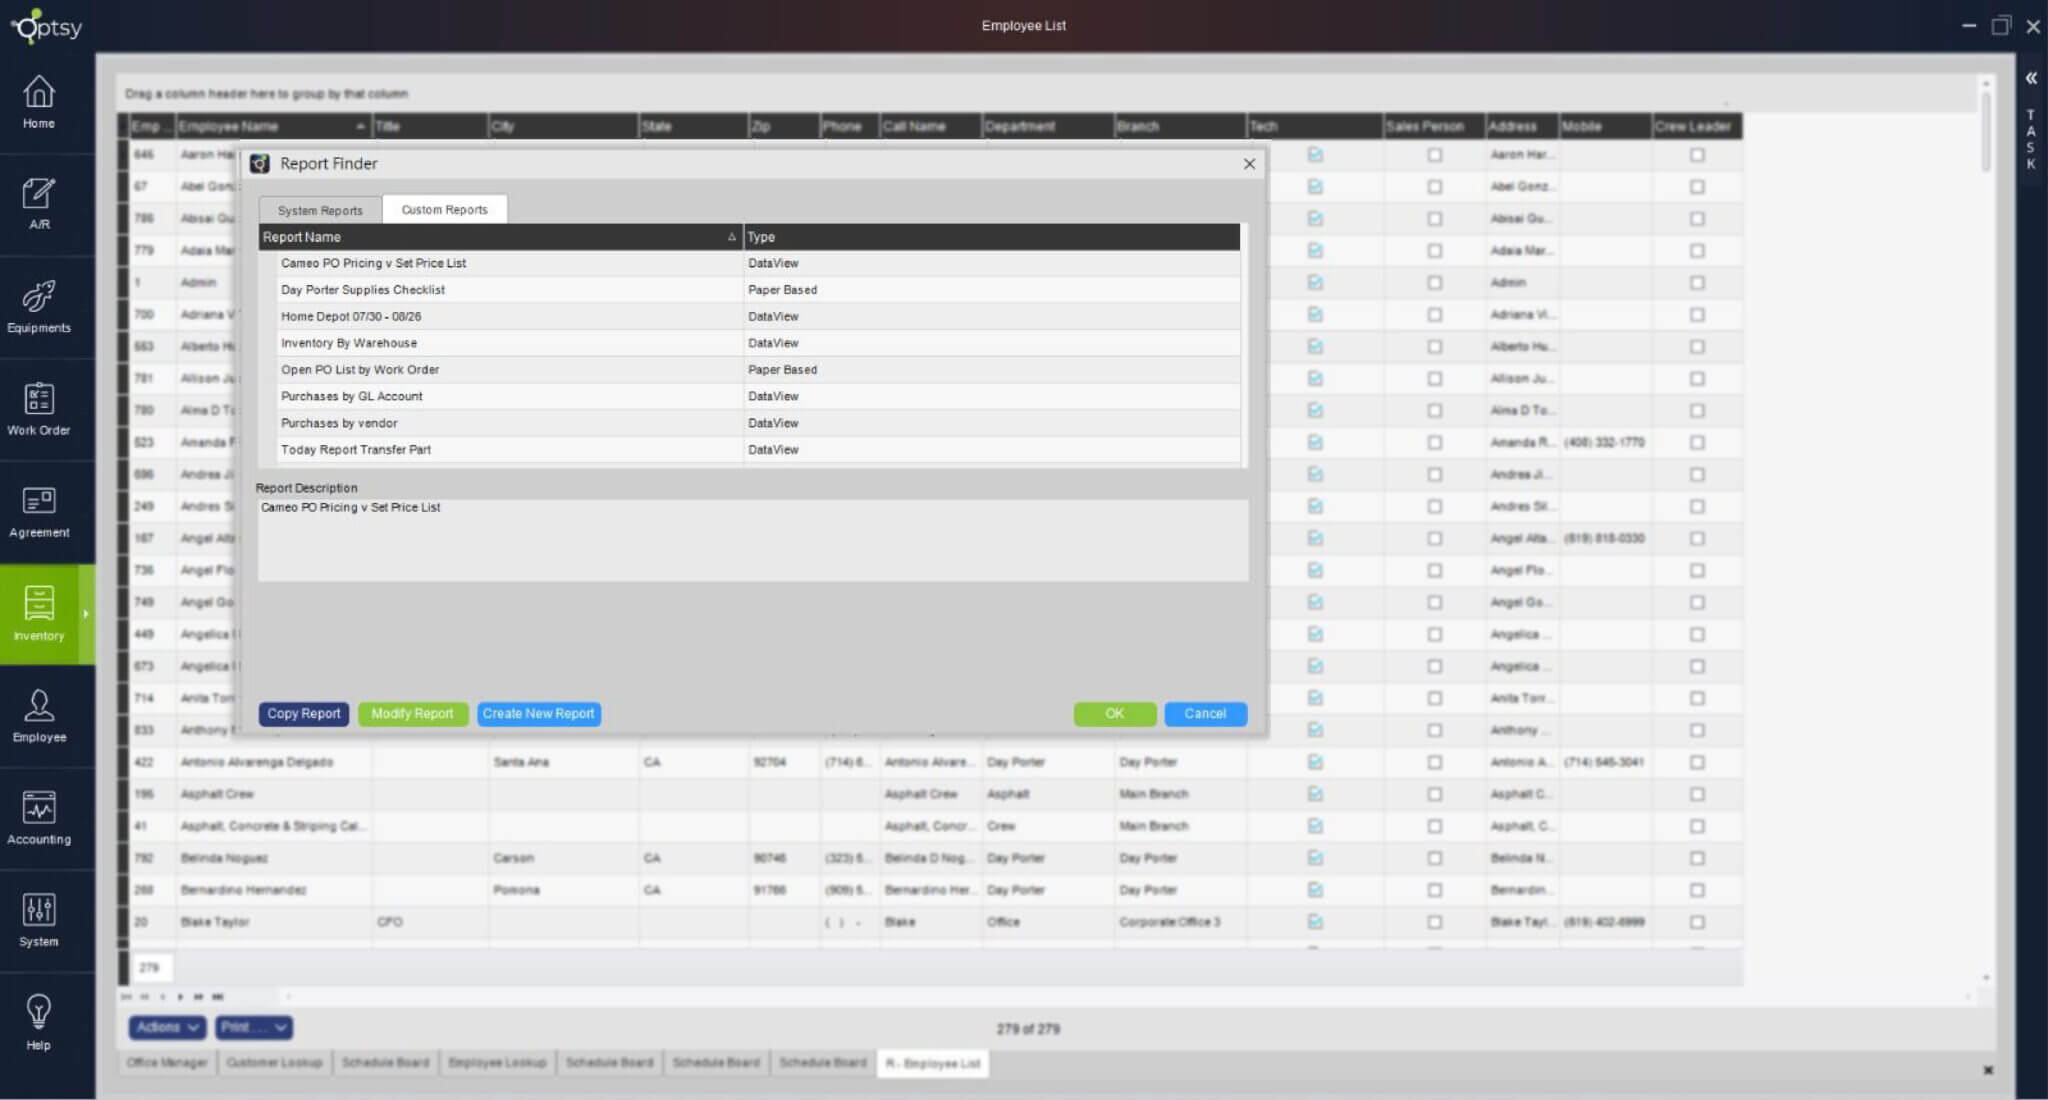Click the Tech edit icon in Aaron row

point(1315,155)
